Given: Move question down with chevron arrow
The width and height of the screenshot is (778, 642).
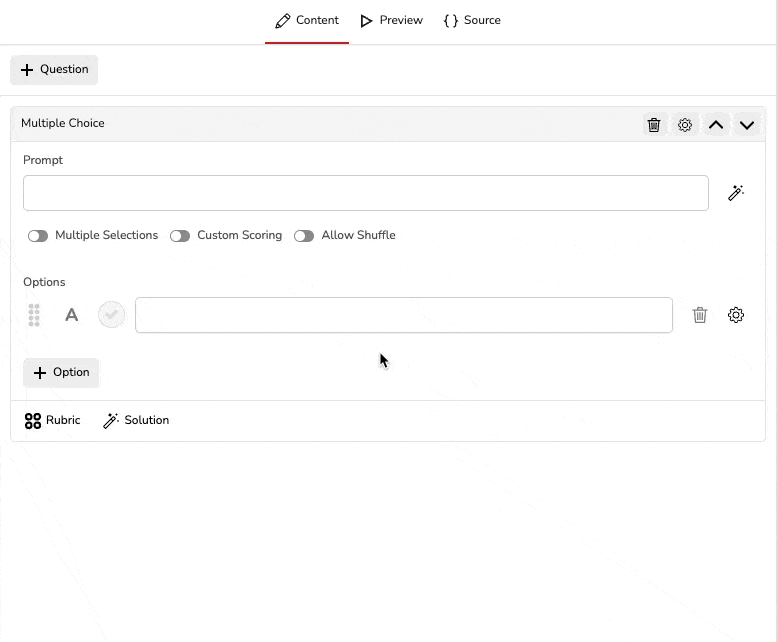Looking at the screenshot, I should coord(747,125).
